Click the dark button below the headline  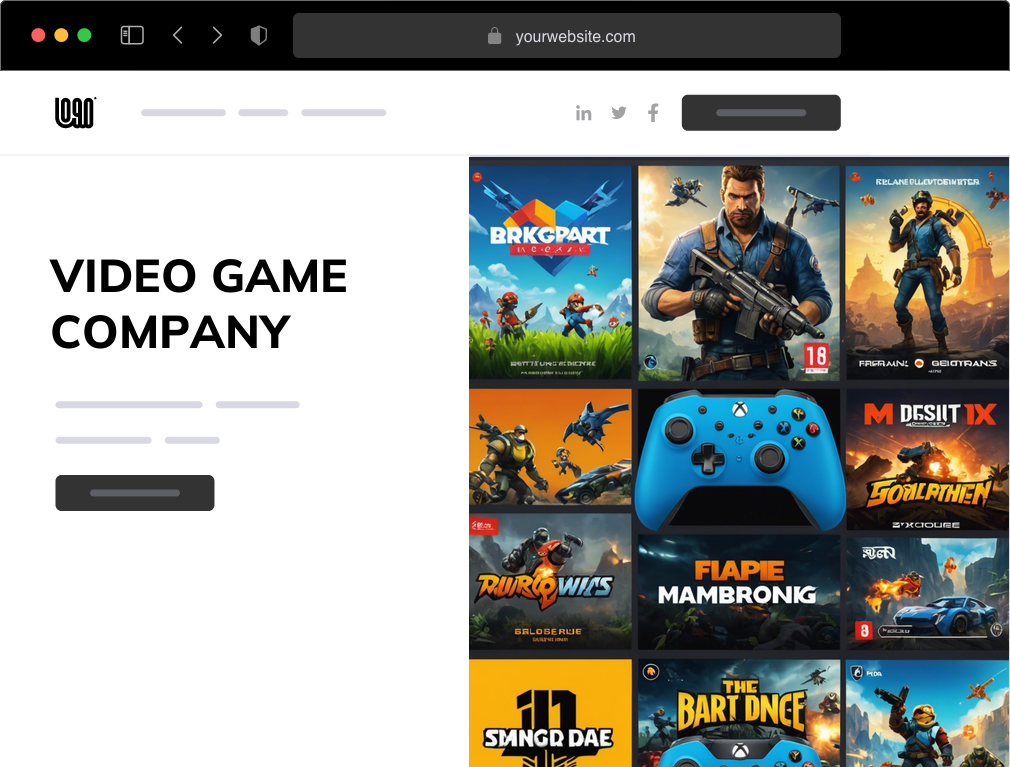[135, 493]
